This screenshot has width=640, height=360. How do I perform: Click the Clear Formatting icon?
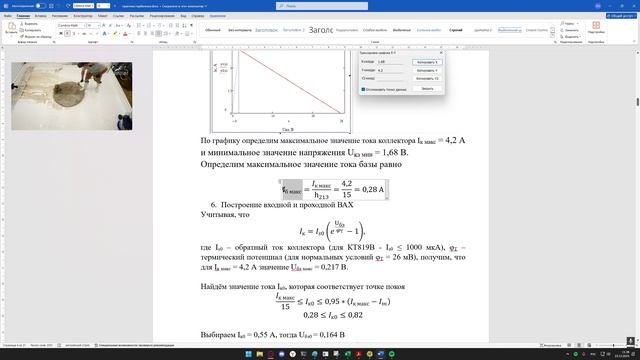pos(129,25)
